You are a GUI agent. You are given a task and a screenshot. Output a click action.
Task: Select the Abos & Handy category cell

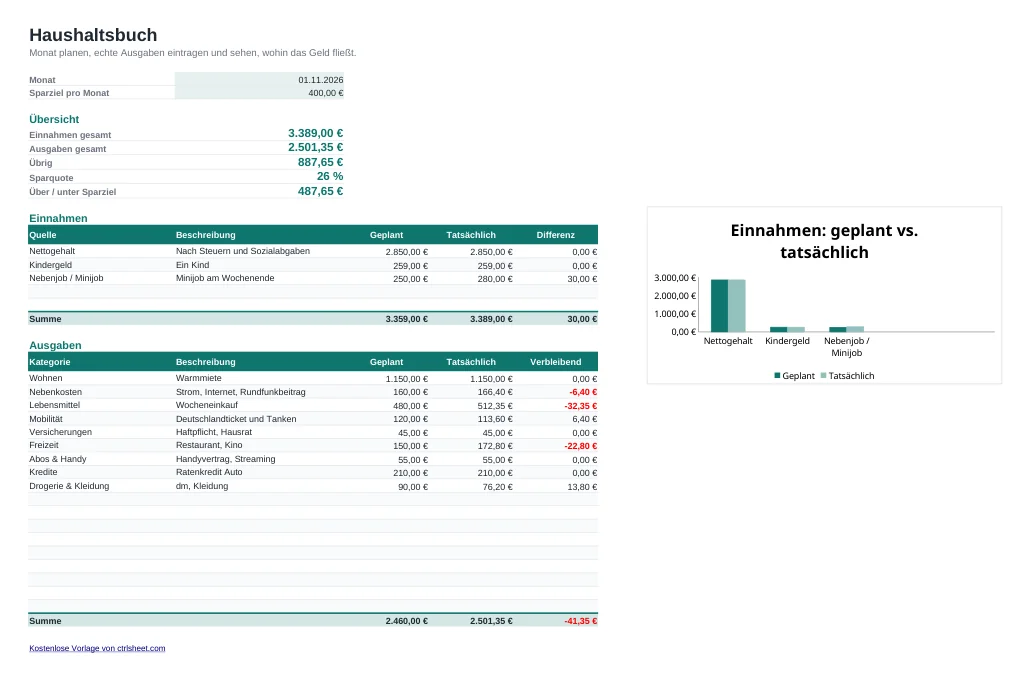point(101,459)
